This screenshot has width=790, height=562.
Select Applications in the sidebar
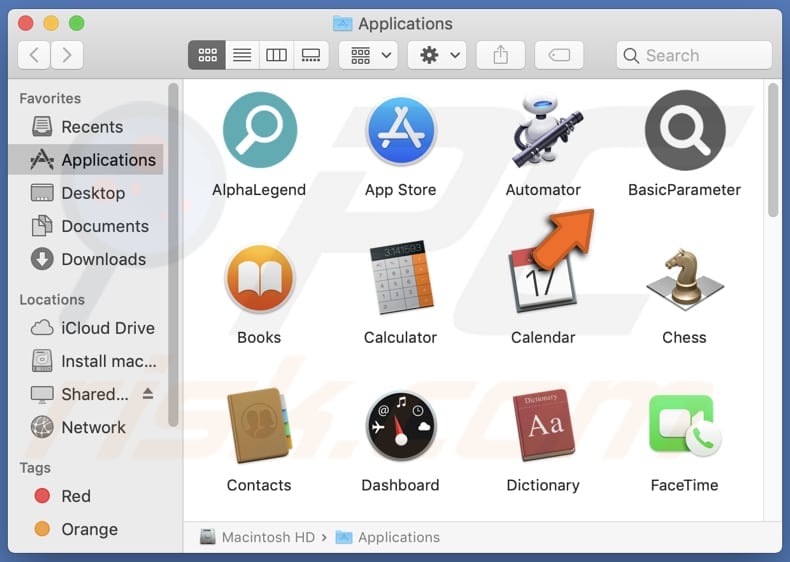tap(86, 159)
